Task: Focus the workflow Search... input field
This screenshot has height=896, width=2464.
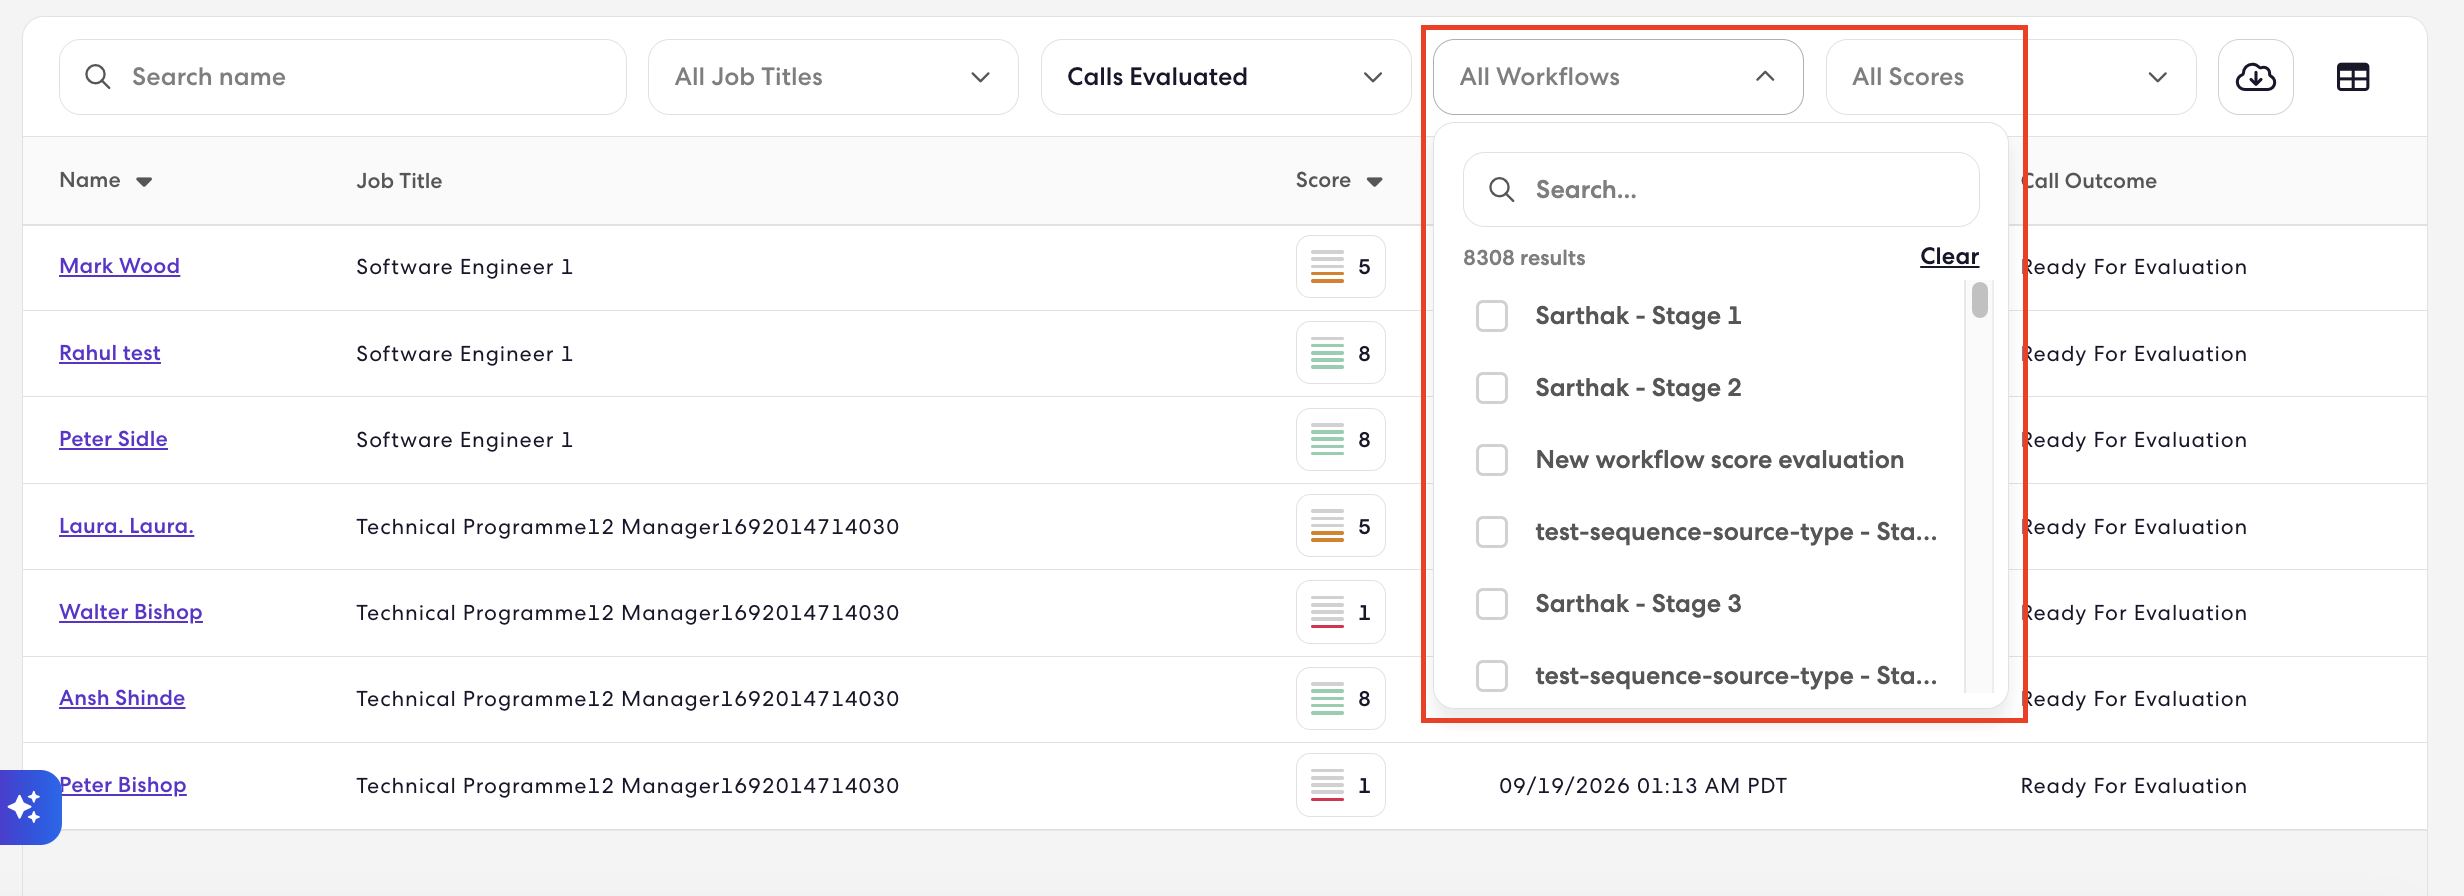Action: point(1721,190)
